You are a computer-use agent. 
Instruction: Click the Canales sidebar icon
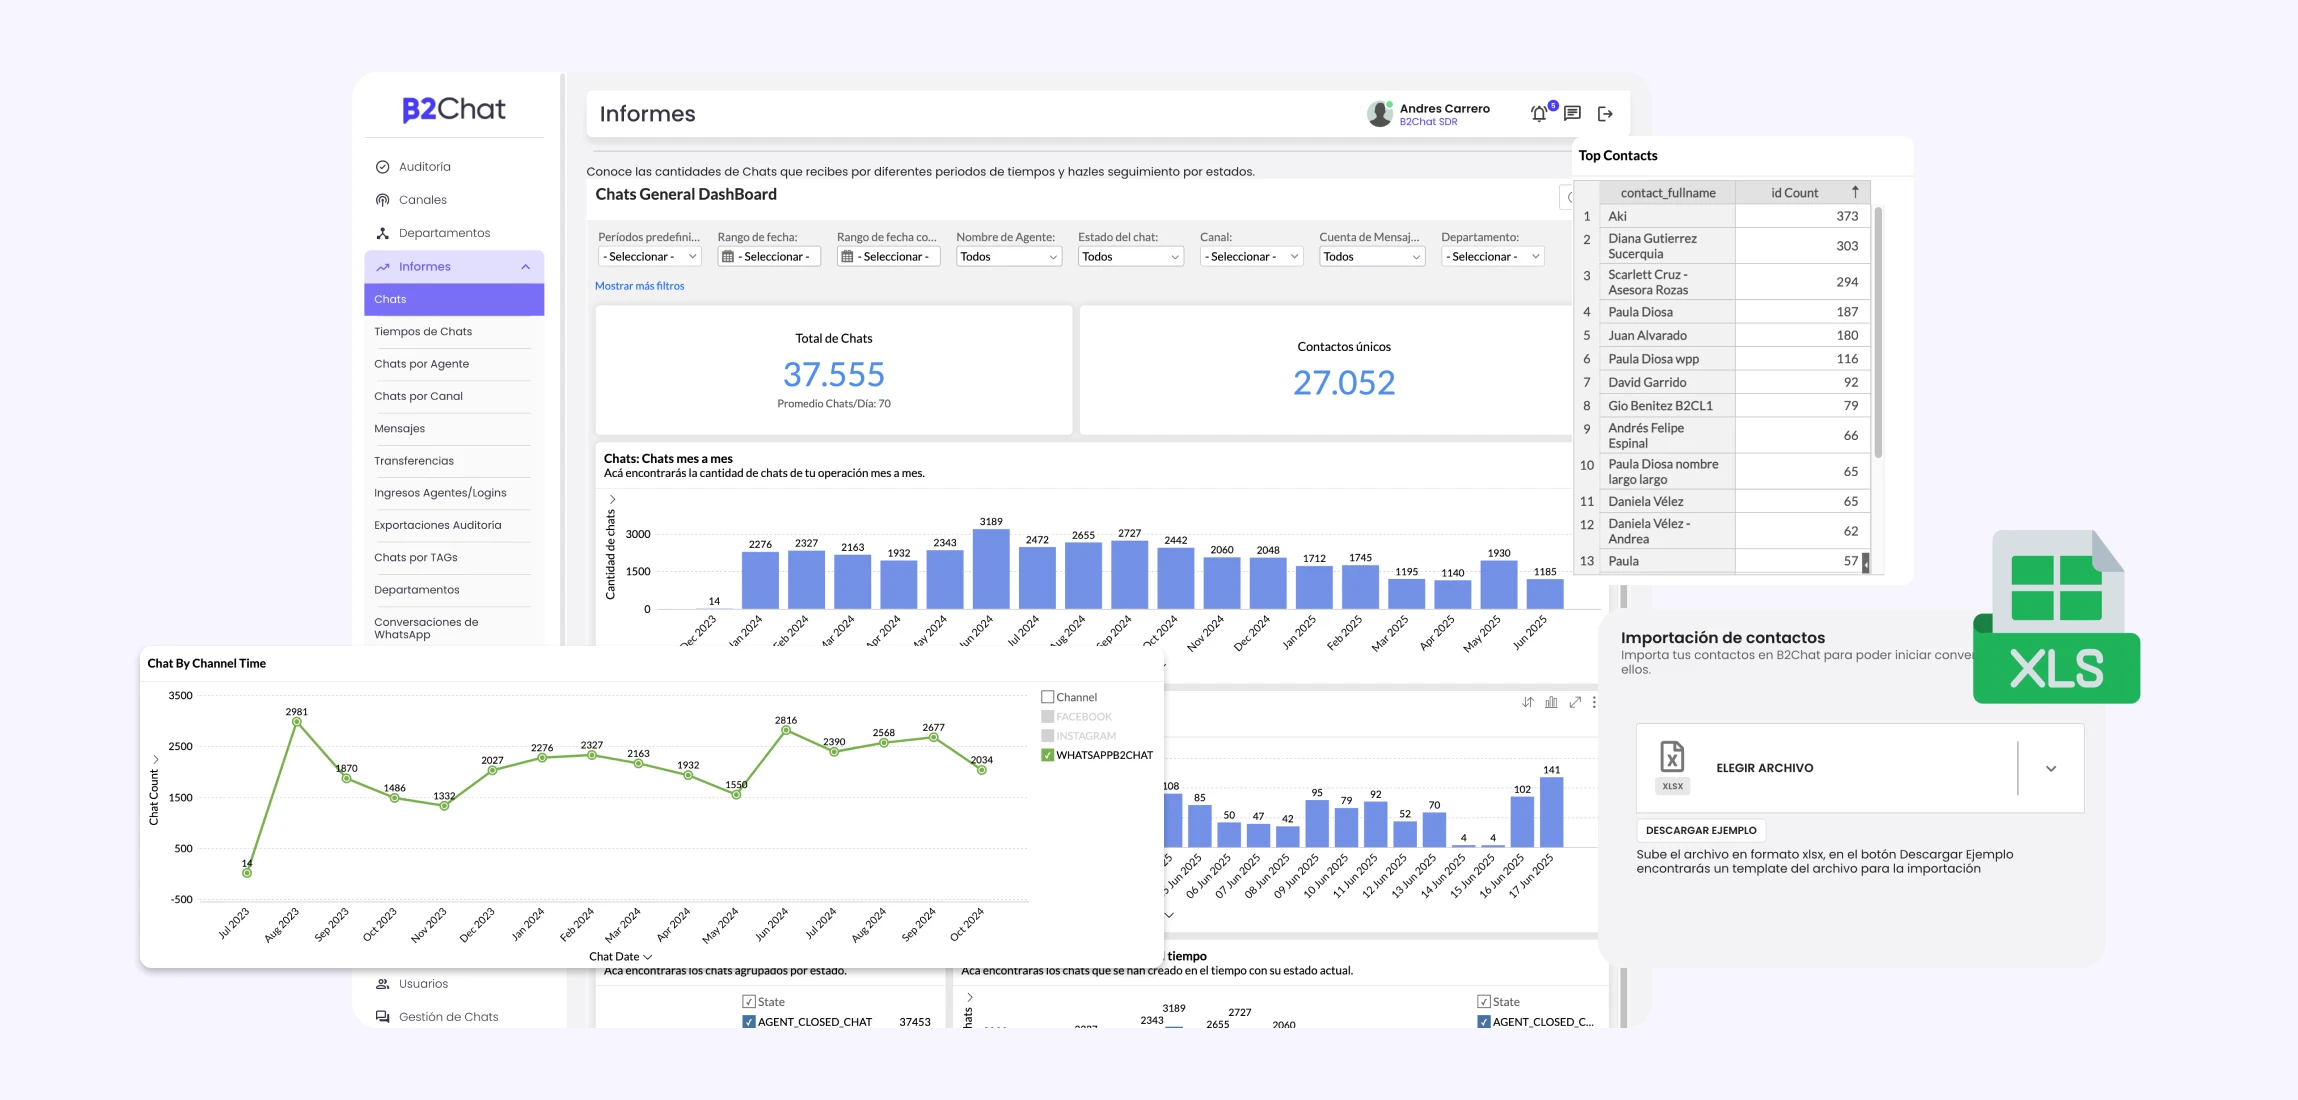point(382,200)
